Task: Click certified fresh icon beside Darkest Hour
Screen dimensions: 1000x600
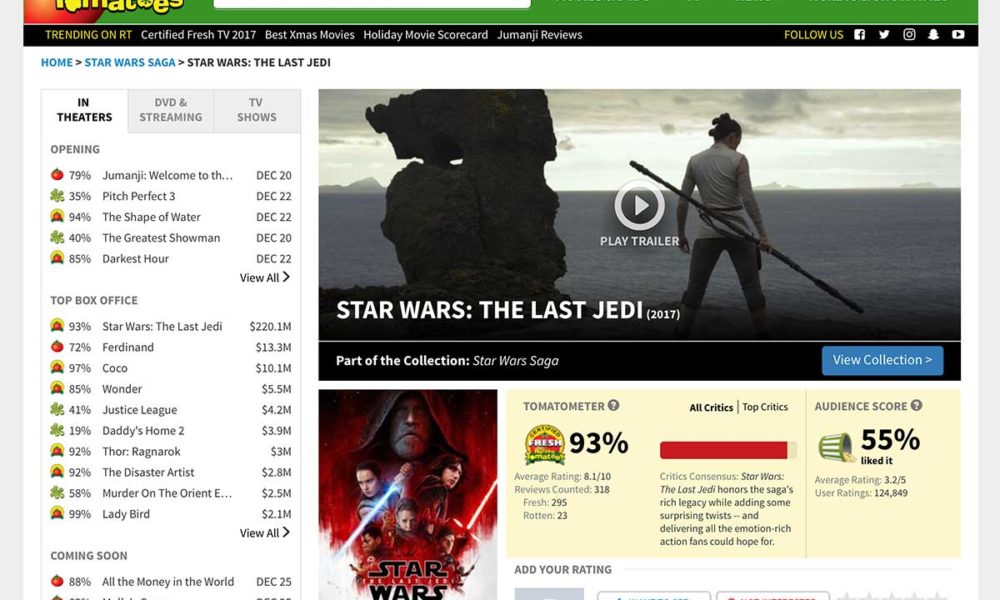Action: click(x=57, y=258)
